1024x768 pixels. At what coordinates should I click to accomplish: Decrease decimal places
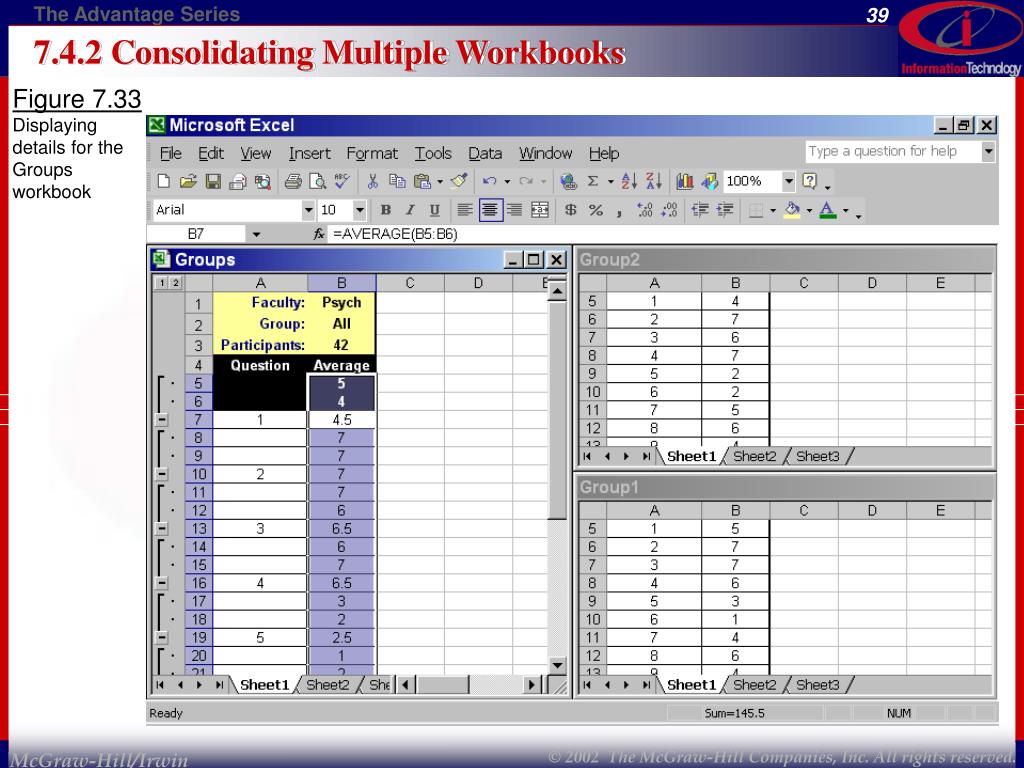pos(669,210)
